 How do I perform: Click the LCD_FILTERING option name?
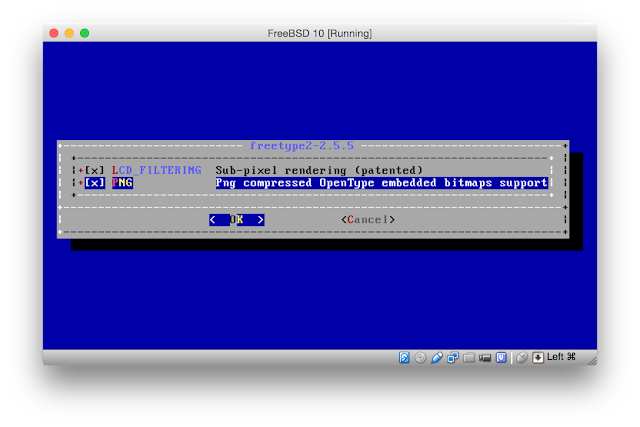coord(157,170)
